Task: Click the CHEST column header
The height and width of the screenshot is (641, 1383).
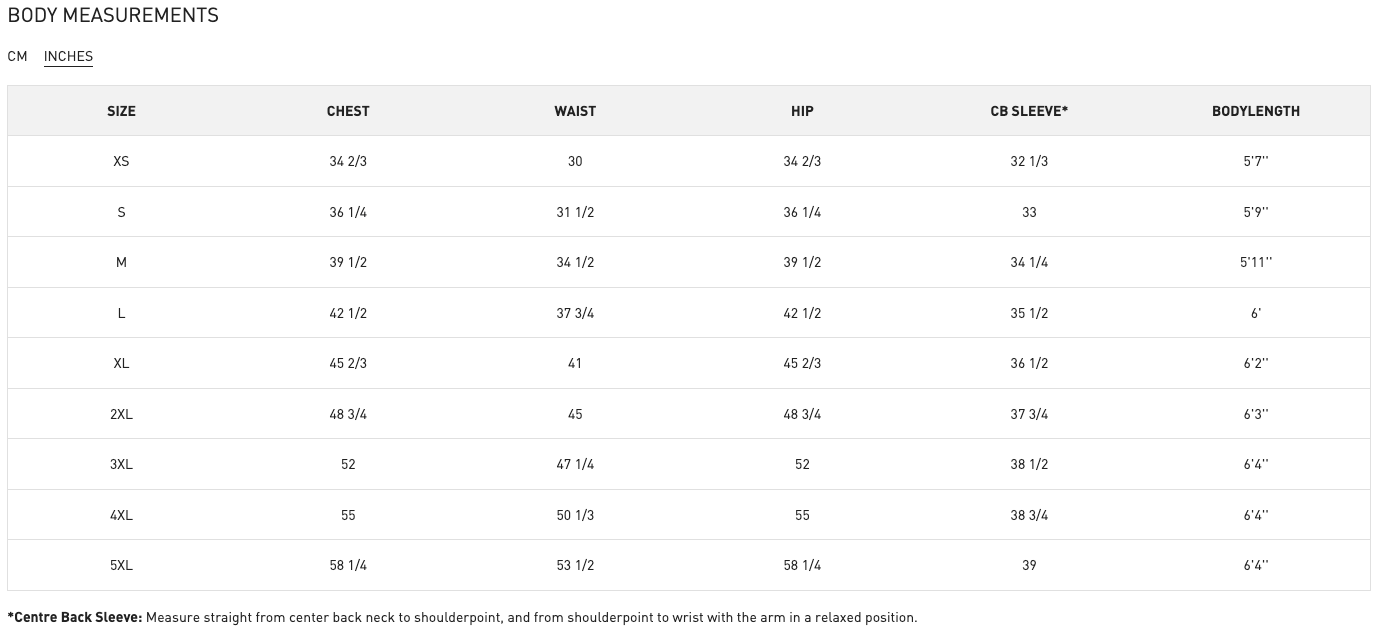Action: [348, 111]
